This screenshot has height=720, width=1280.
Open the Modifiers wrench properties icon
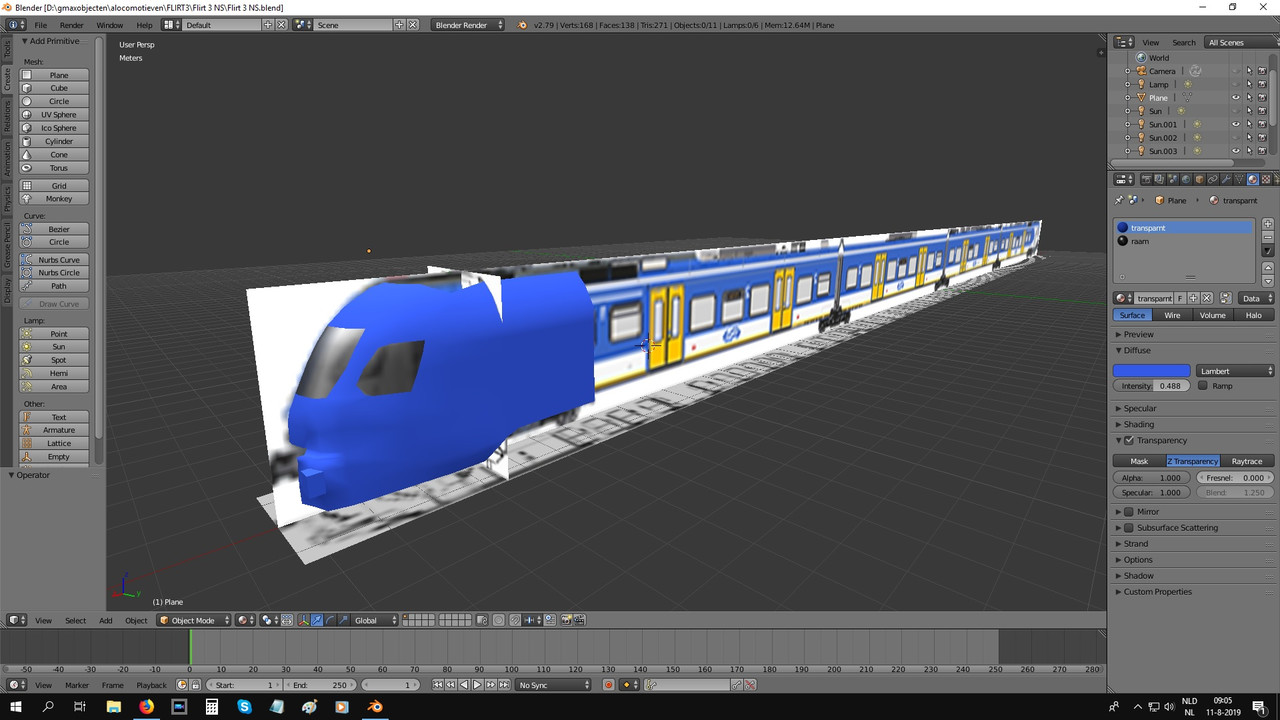click(1225, 180)
